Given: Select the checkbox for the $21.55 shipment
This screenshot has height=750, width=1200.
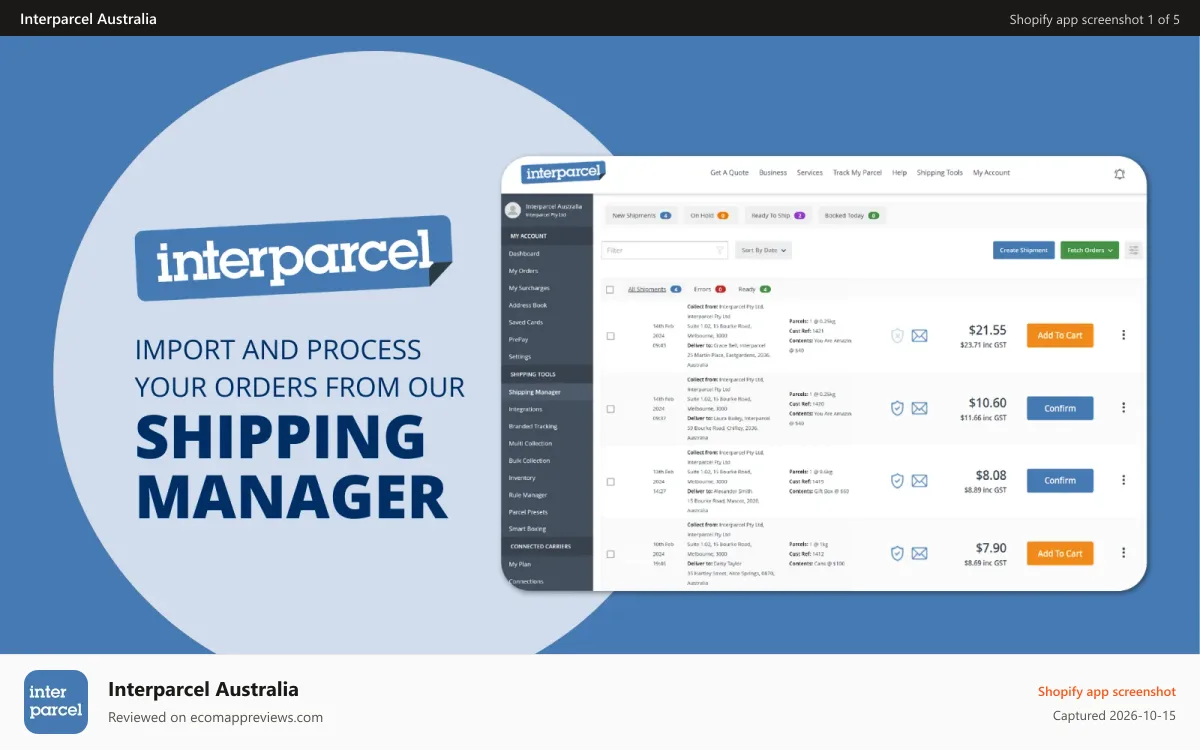Looking at the screenshot, I should (x=610, y=336).
